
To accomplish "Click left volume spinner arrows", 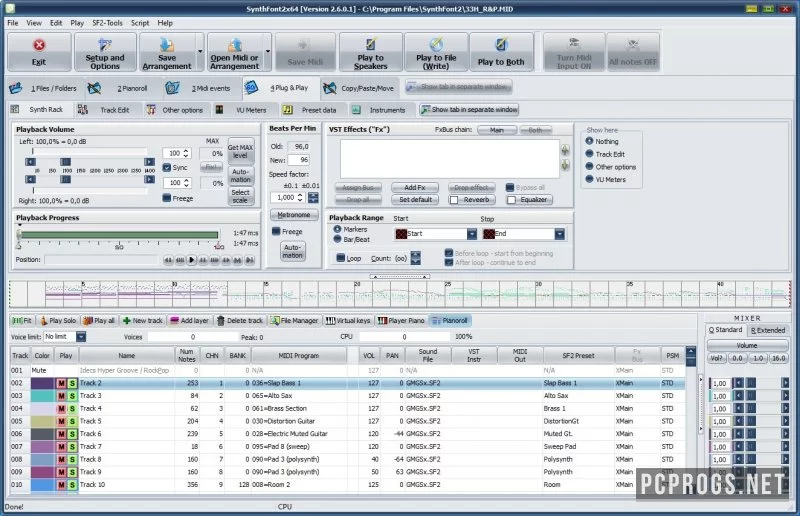I will [186, 153].
